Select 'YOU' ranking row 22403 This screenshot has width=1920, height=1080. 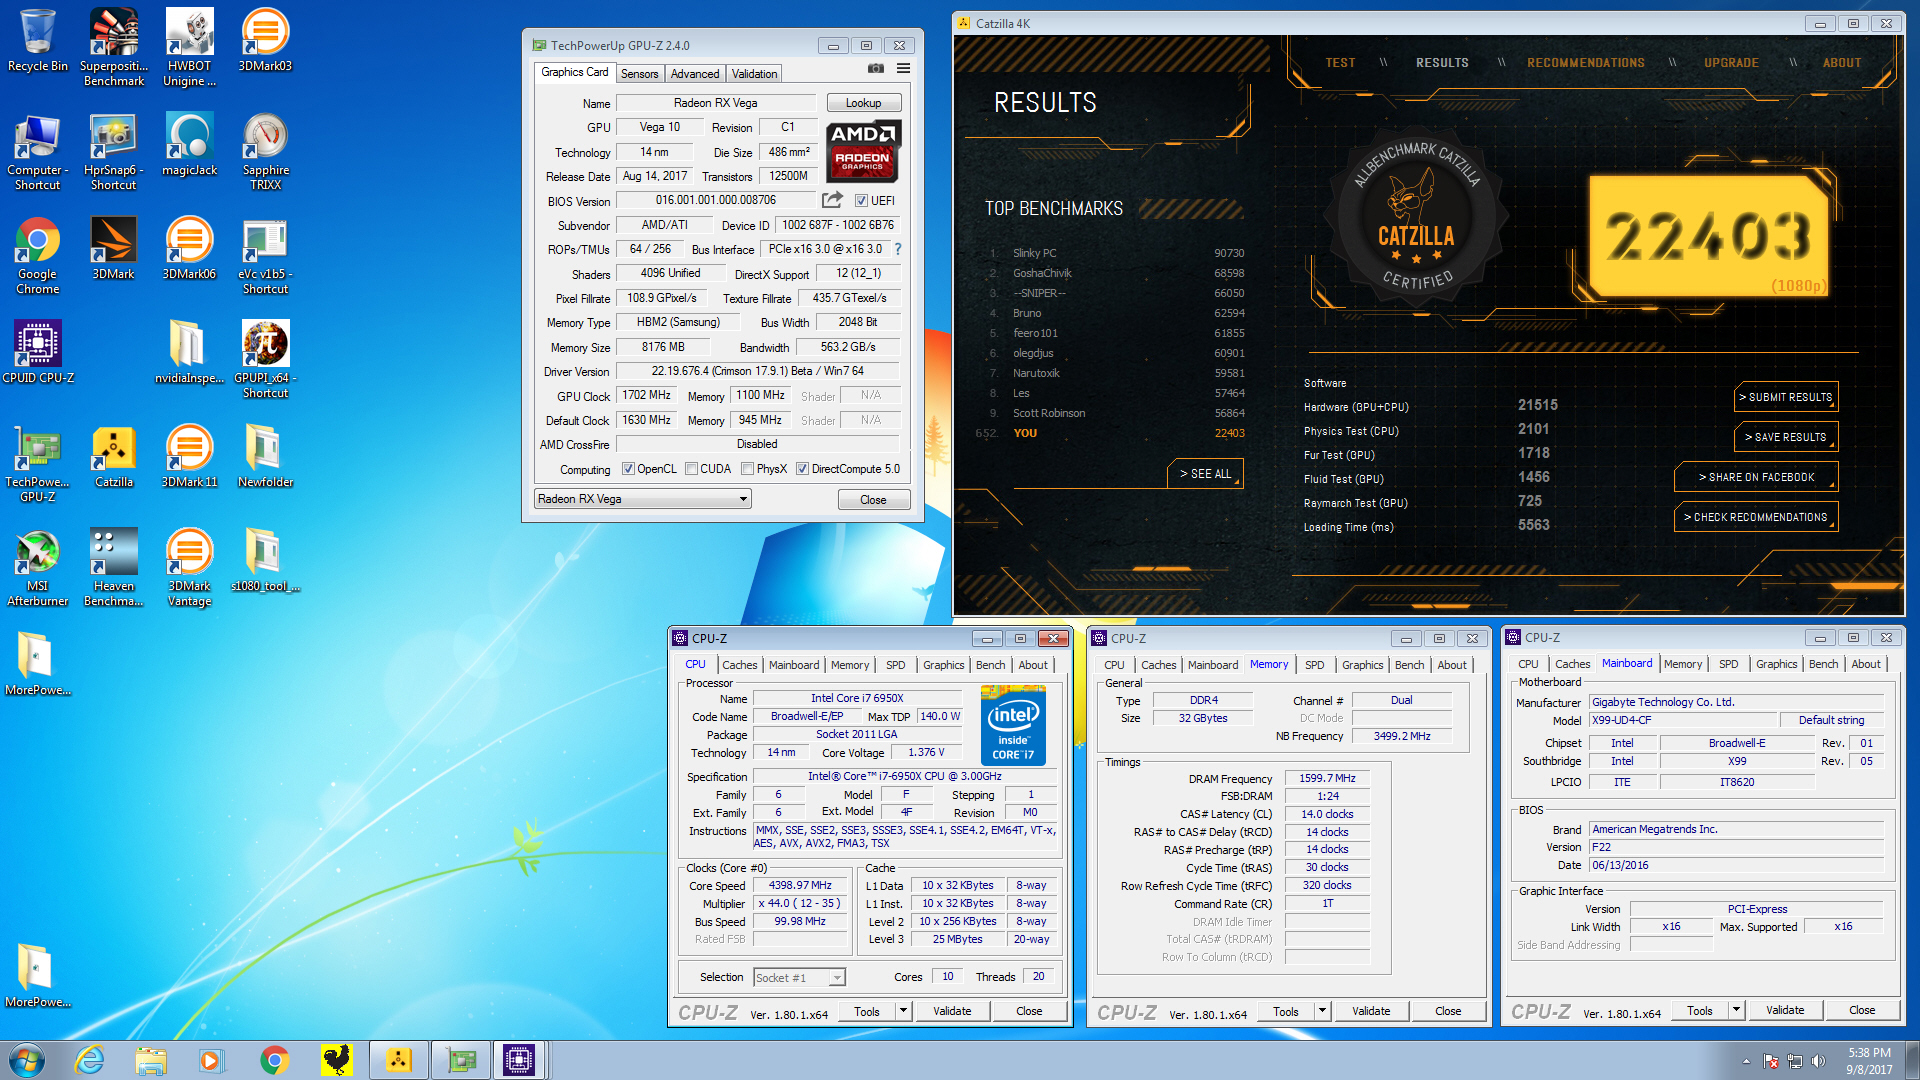[x=1112, y=433]
